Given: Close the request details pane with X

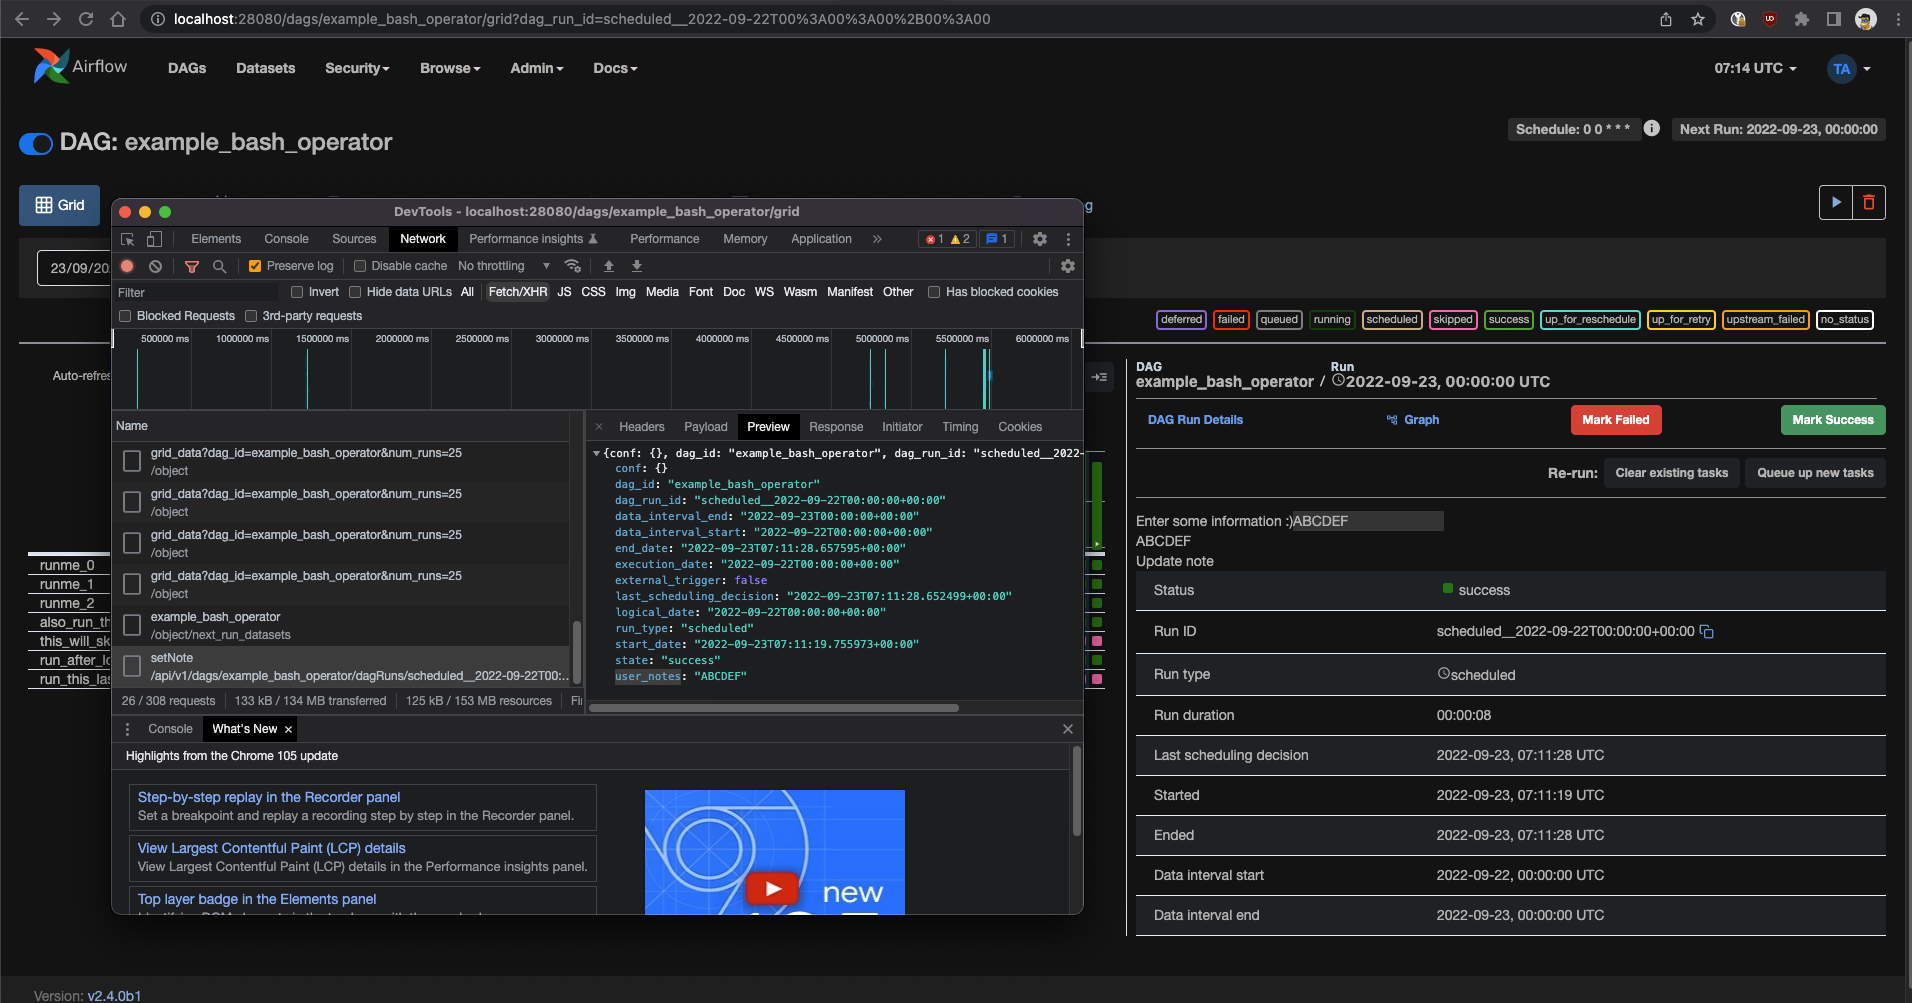Looking at the screenshot, I should point(599,427).
